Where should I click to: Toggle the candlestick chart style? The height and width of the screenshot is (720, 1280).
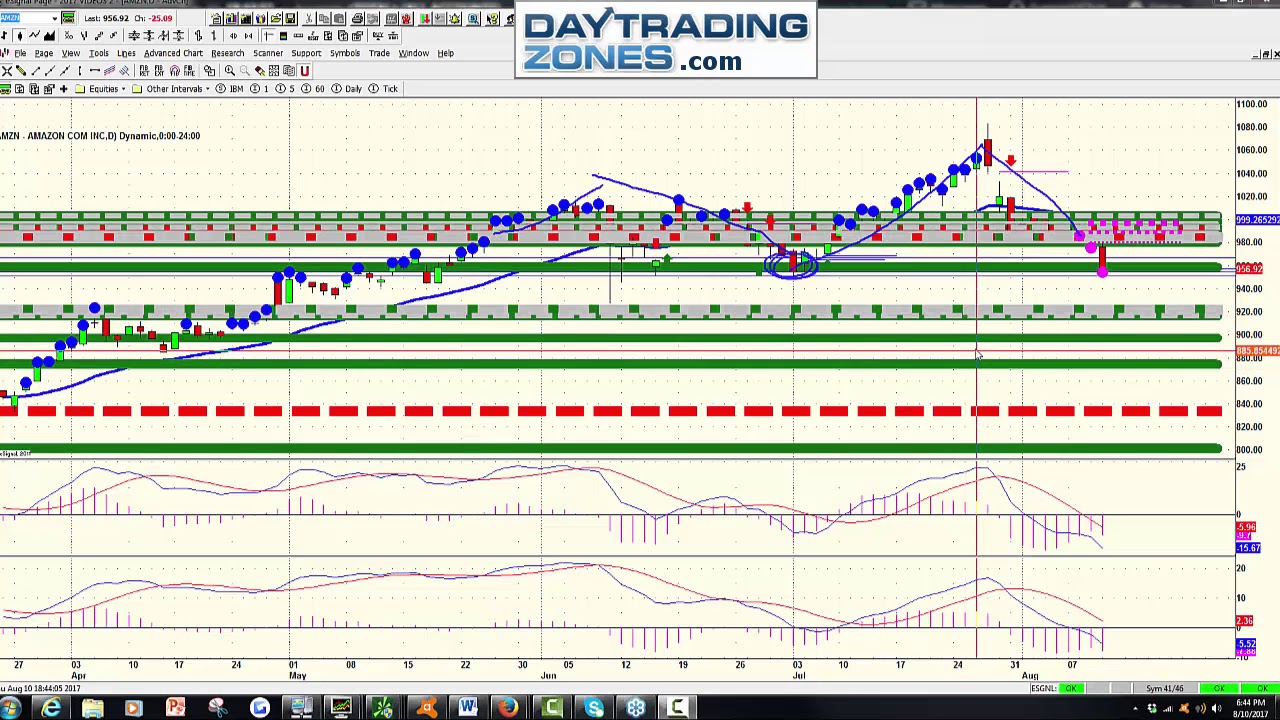point(19,36)
